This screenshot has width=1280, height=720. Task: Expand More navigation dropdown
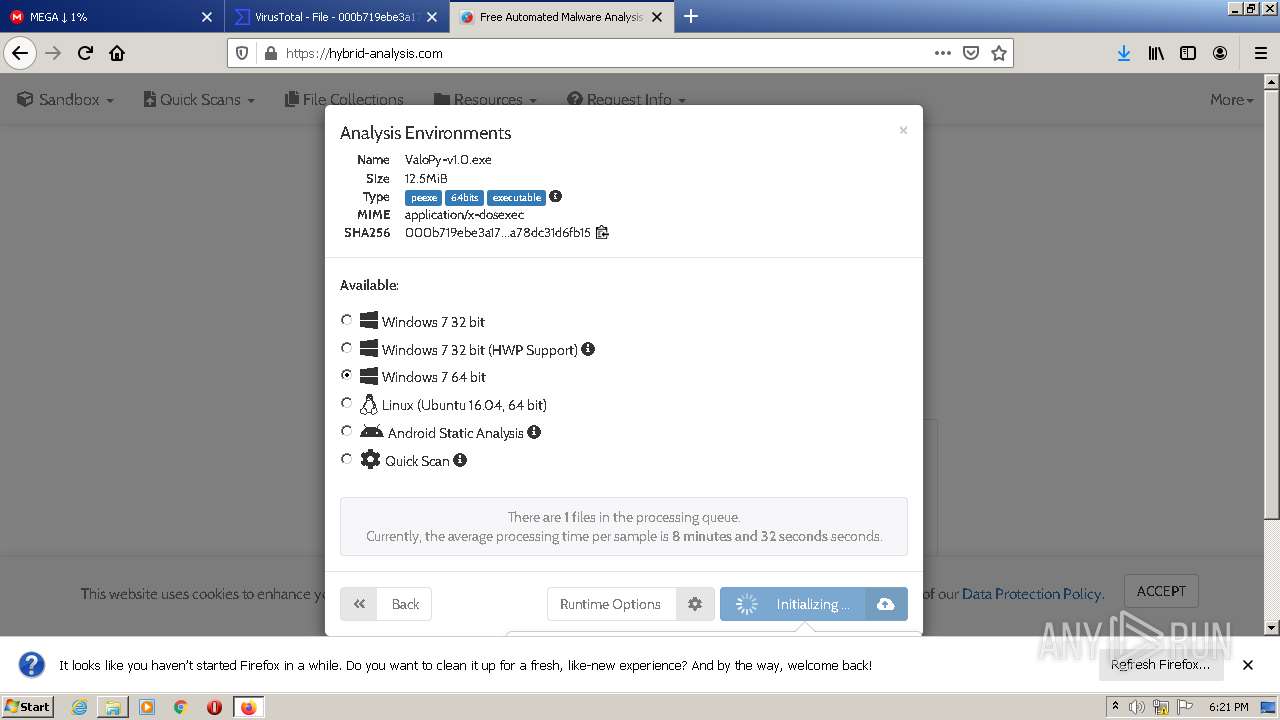(1232, 99)
